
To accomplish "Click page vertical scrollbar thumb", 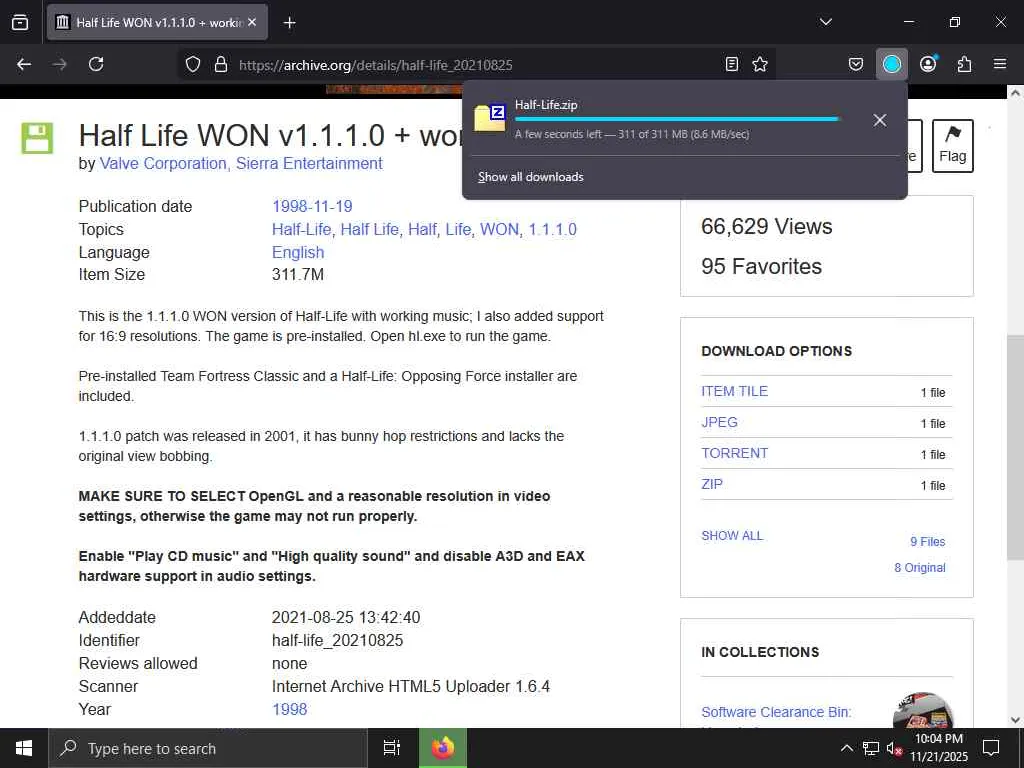I will [x=1014, y=447].
